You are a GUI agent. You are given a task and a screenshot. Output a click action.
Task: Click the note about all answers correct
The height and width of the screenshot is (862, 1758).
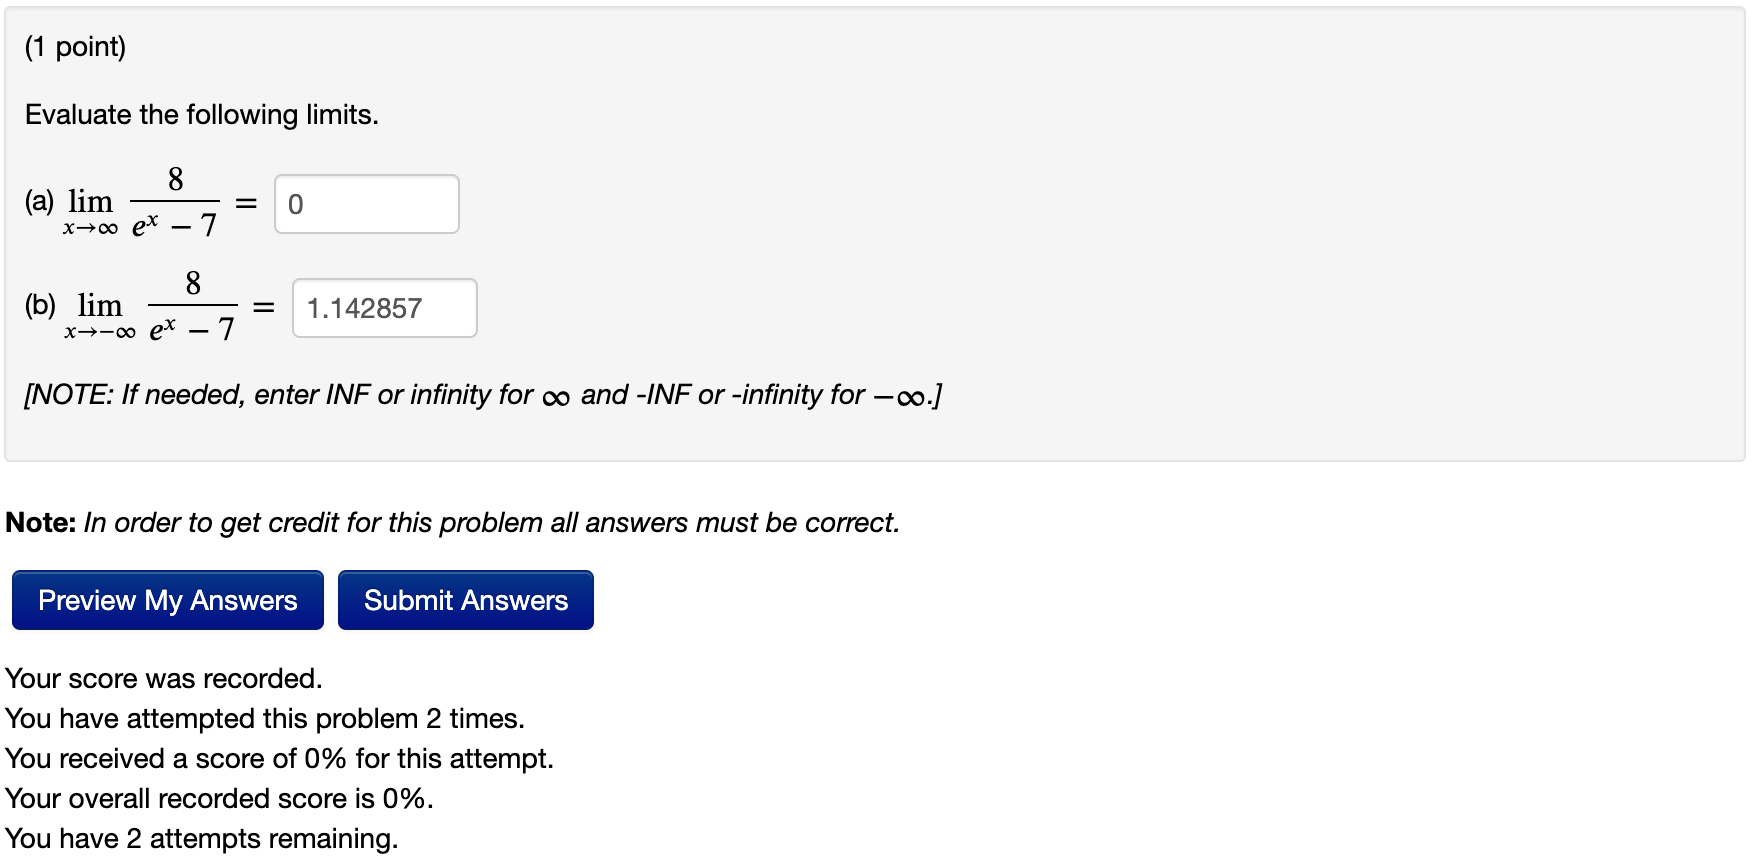[x=452, y=521]
